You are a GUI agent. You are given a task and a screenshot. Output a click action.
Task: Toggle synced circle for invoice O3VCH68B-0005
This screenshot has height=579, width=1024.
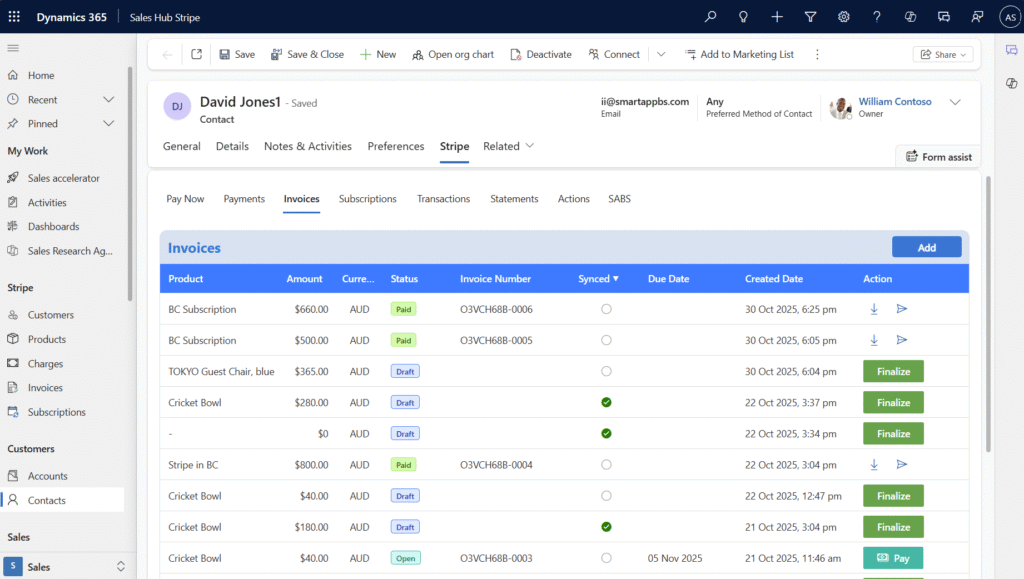pos(606,340)
